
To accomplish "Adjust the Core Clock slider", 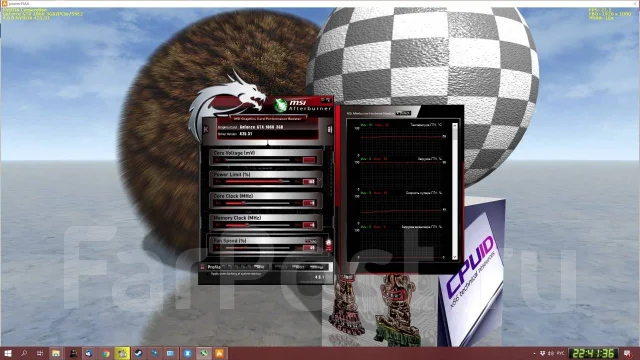I will (258, 203).
